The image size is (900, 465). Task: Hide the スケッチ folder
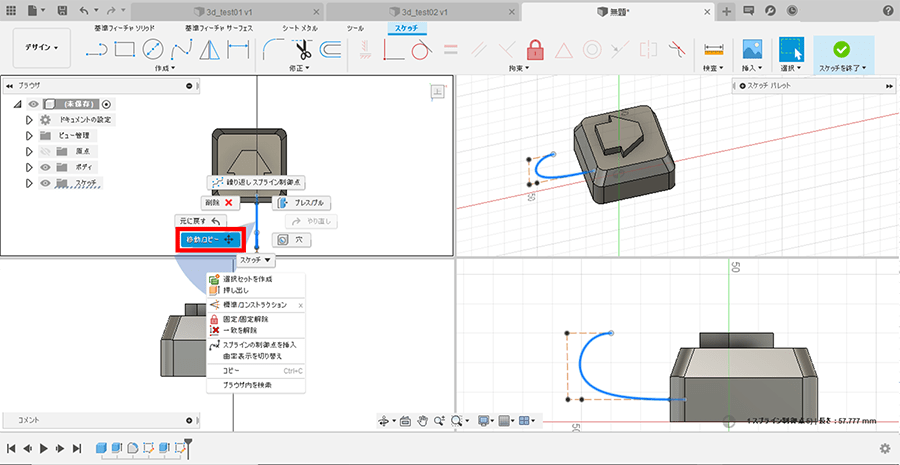(x=45, y=183)
